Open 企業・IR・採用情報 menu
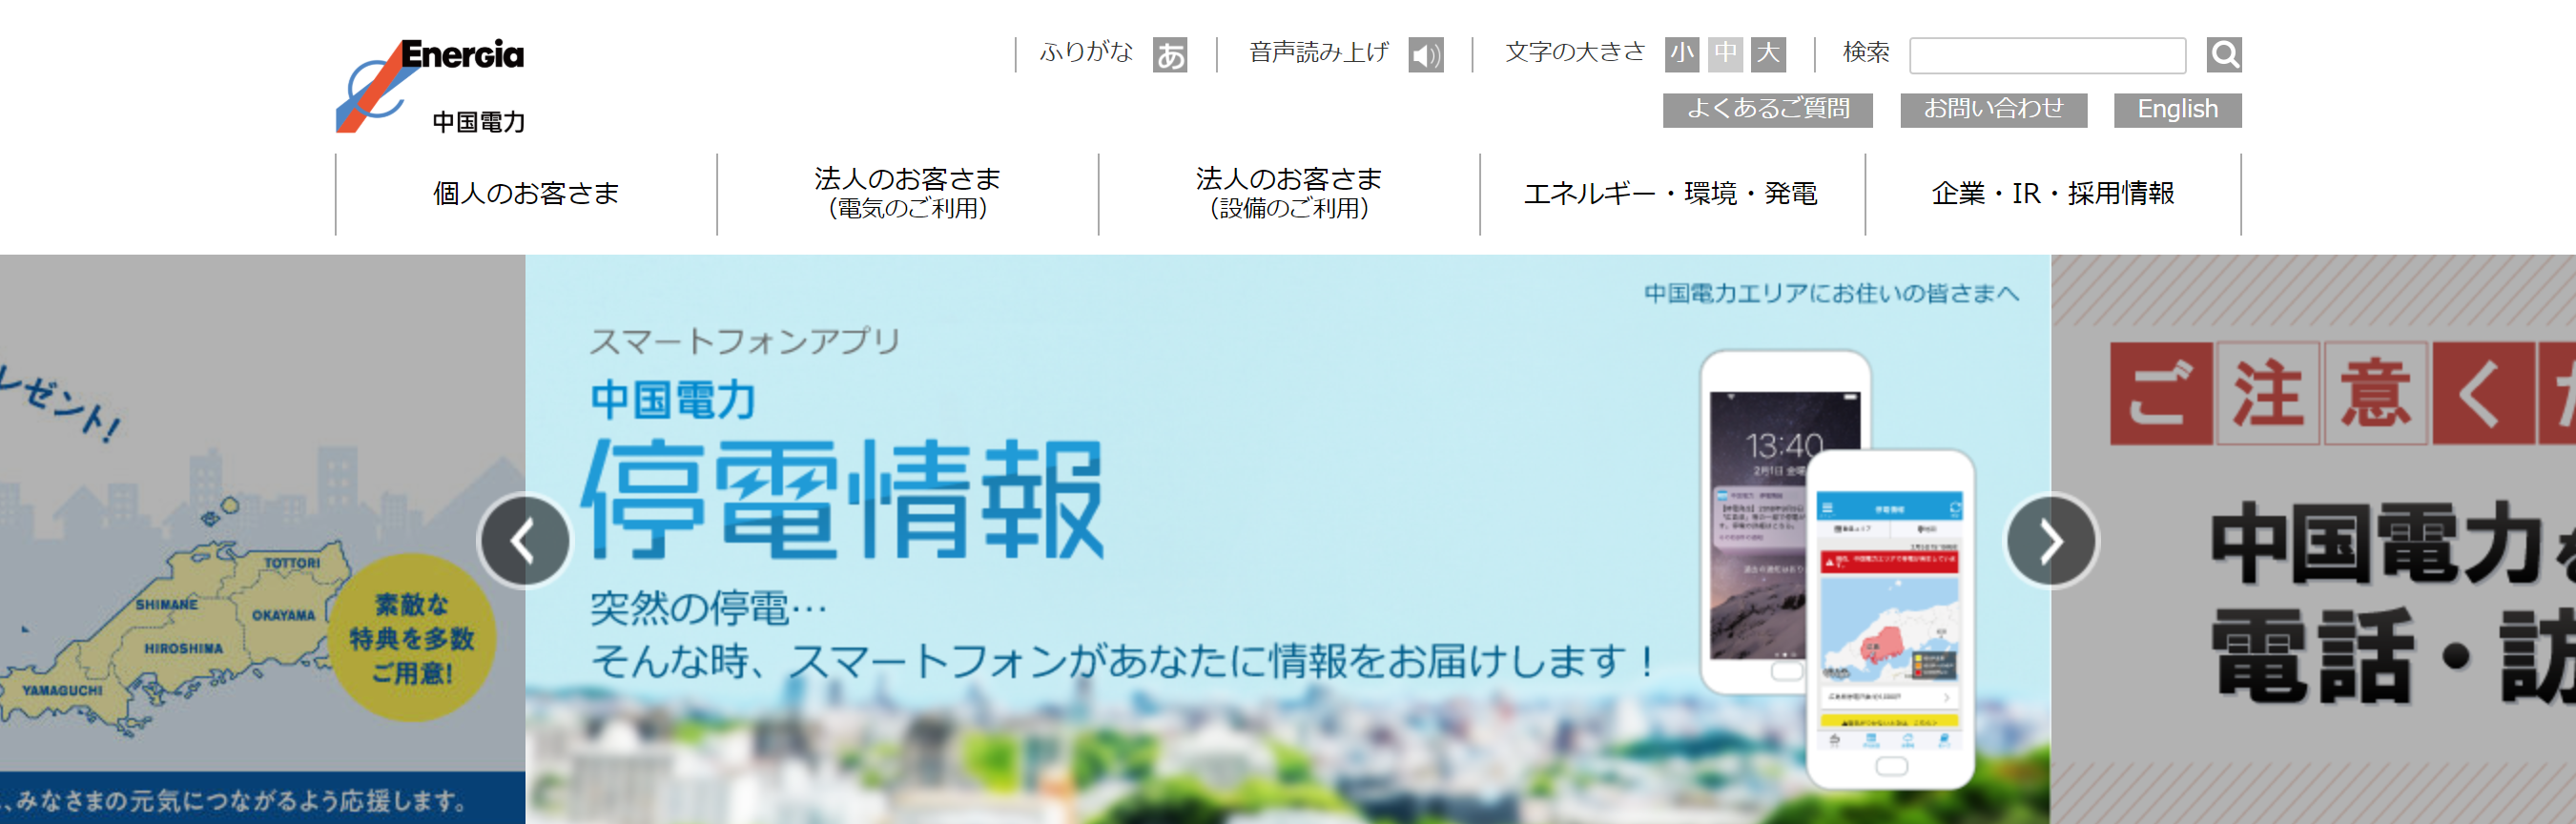The height and width of the screenshot is (824, 2576). [2053, 194]
